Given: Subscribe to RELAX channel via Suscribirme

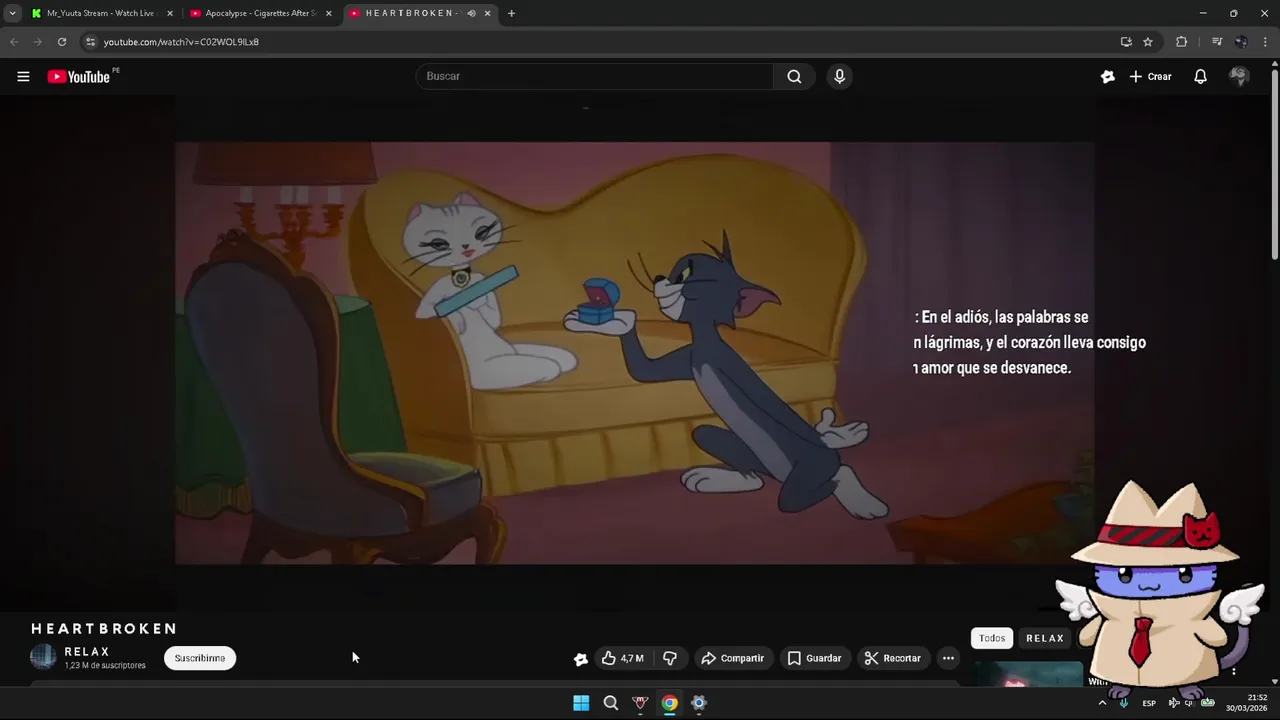Looking at the screenshot, I should coord(200,658).
